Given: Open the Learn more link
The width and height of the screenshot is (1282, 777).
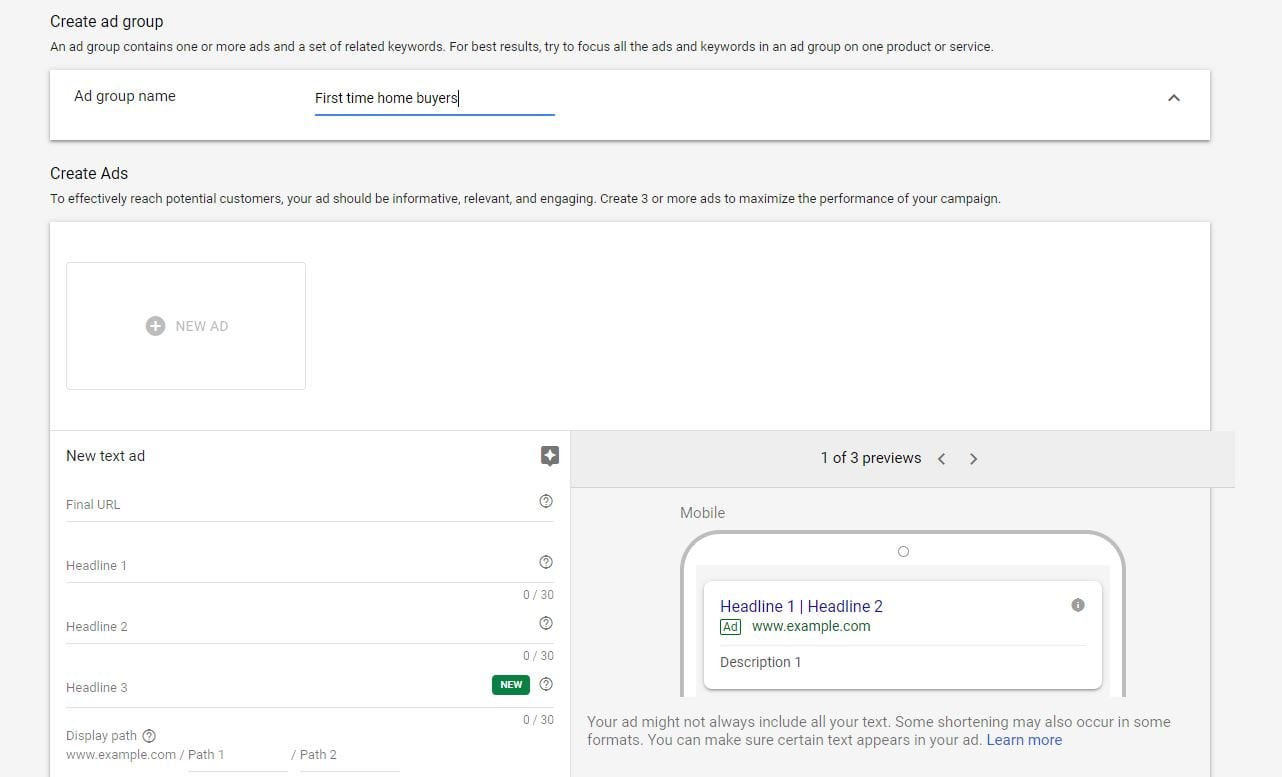Looking at the screenshot, I should 1024,740.
